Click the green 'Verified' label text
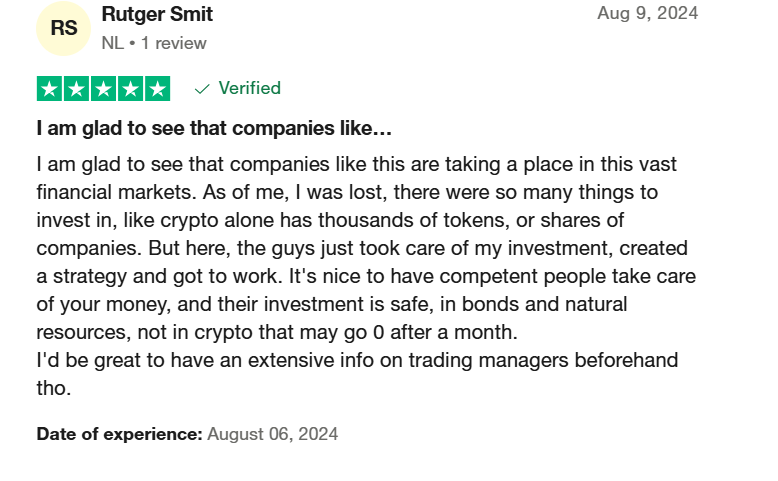Image resolution: width=778 pixels, height=481 pixels. pos(249,88)
